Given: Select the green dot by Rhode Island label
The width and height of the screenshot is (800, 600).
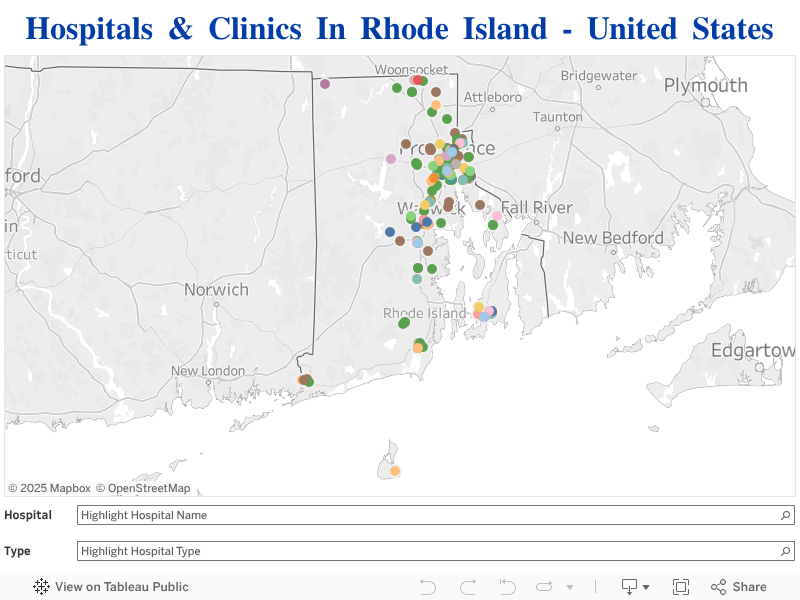Looking at the screenshot, I should [404, 323].
